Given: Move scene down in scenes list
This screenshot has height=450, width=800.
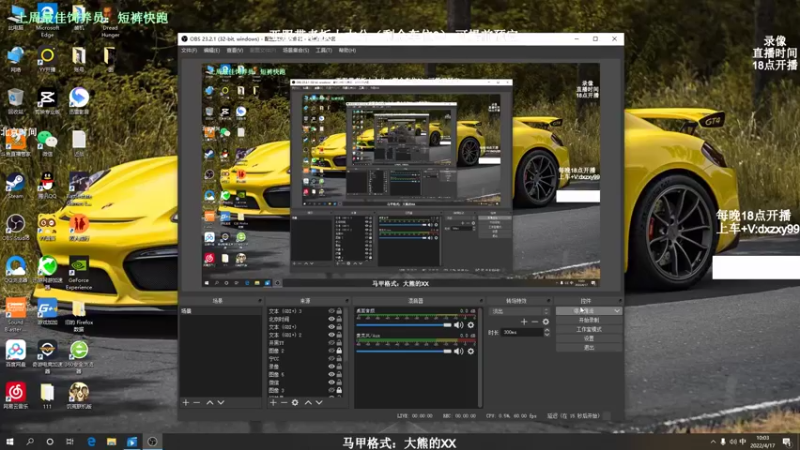Looking at the screenshot, I should [221, 403].
